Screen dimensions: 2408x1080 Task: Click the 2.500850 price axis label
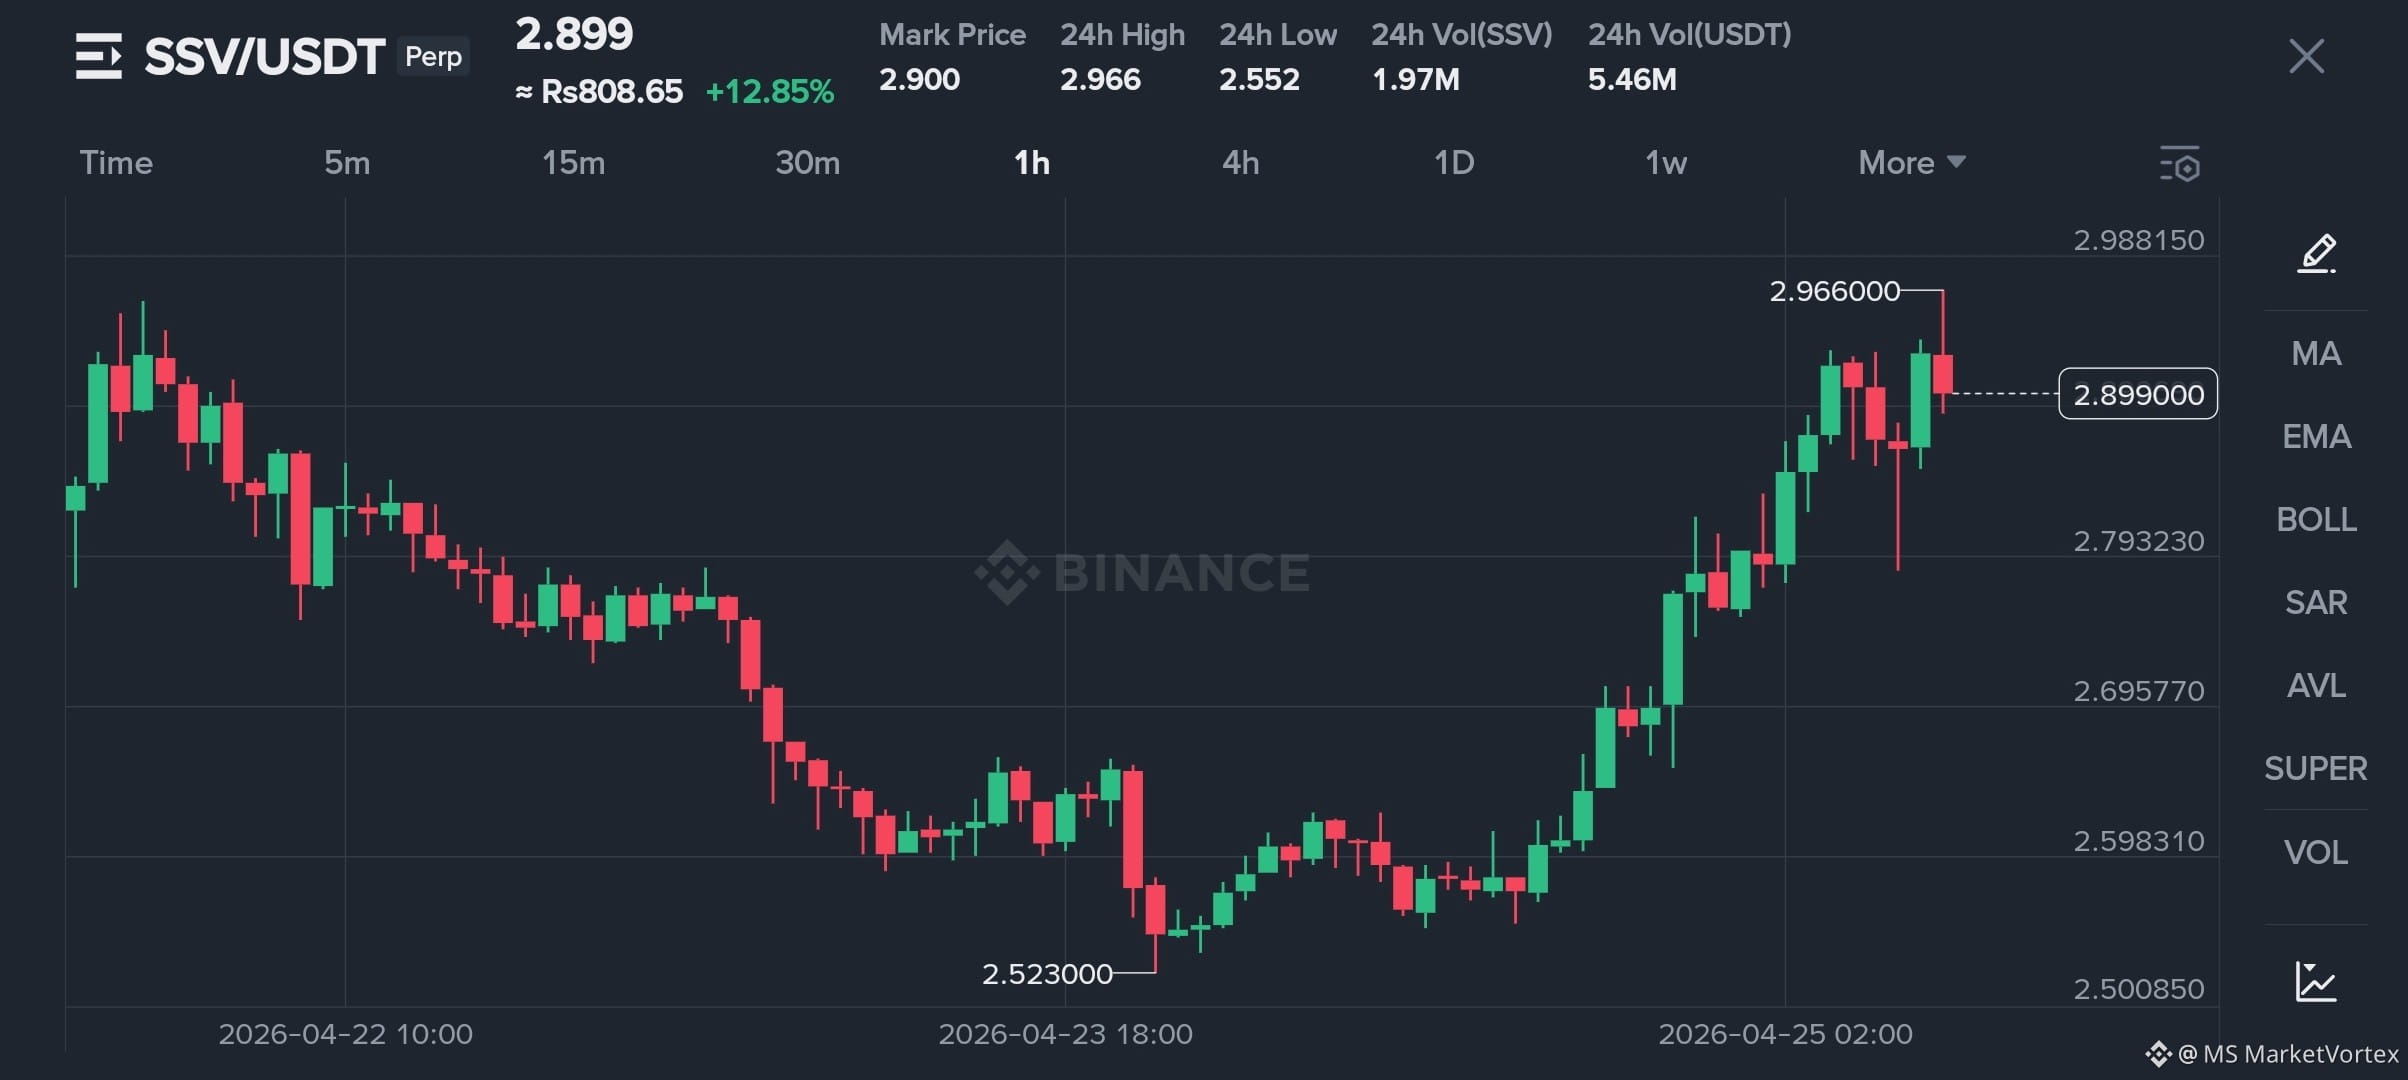coord(2139,989)
